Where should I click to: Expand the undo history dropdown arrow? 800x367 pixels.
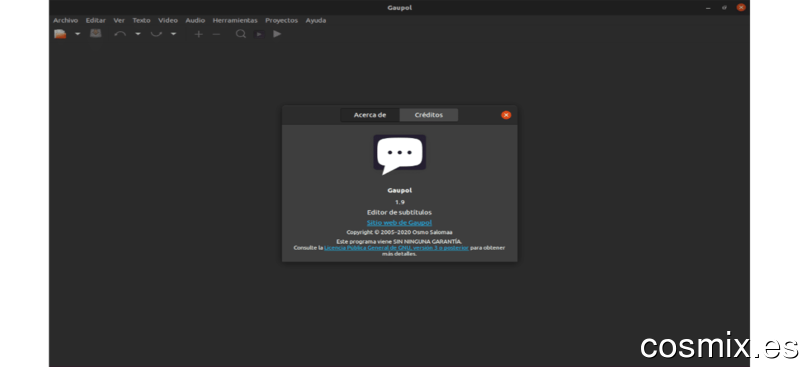point(138,34)
